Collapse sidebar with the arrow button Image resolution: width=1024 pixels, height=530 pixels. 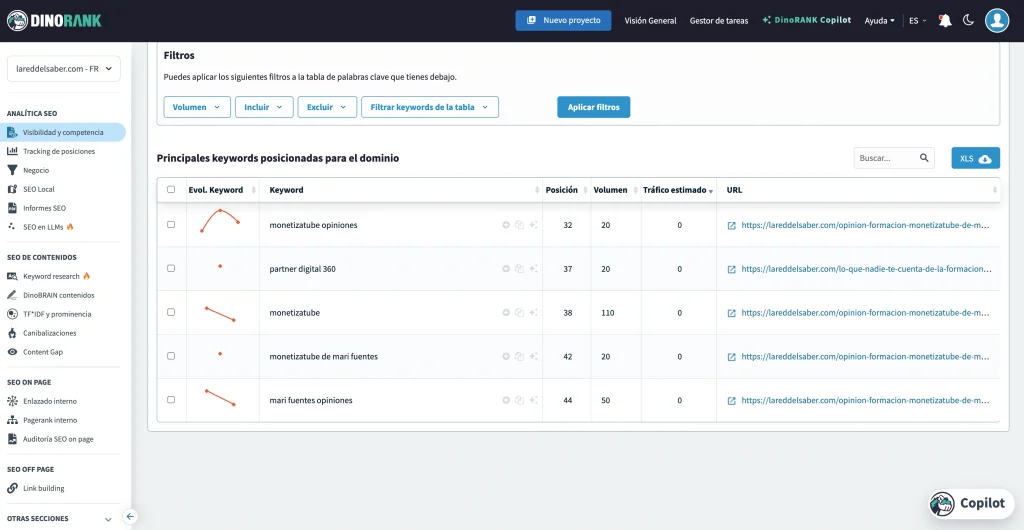(130, 517)
